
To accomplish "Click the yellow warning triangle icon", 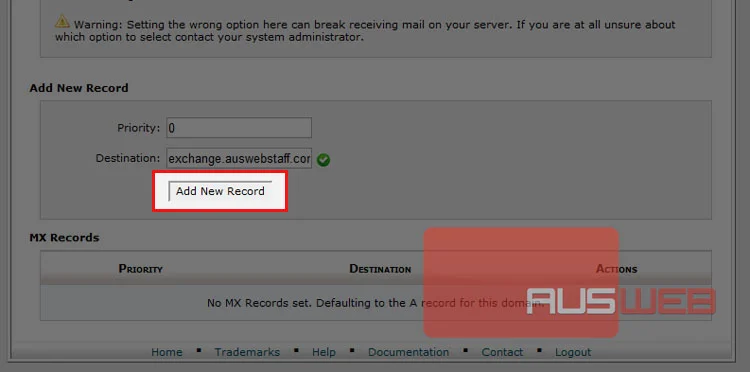I will pos(62,22).
